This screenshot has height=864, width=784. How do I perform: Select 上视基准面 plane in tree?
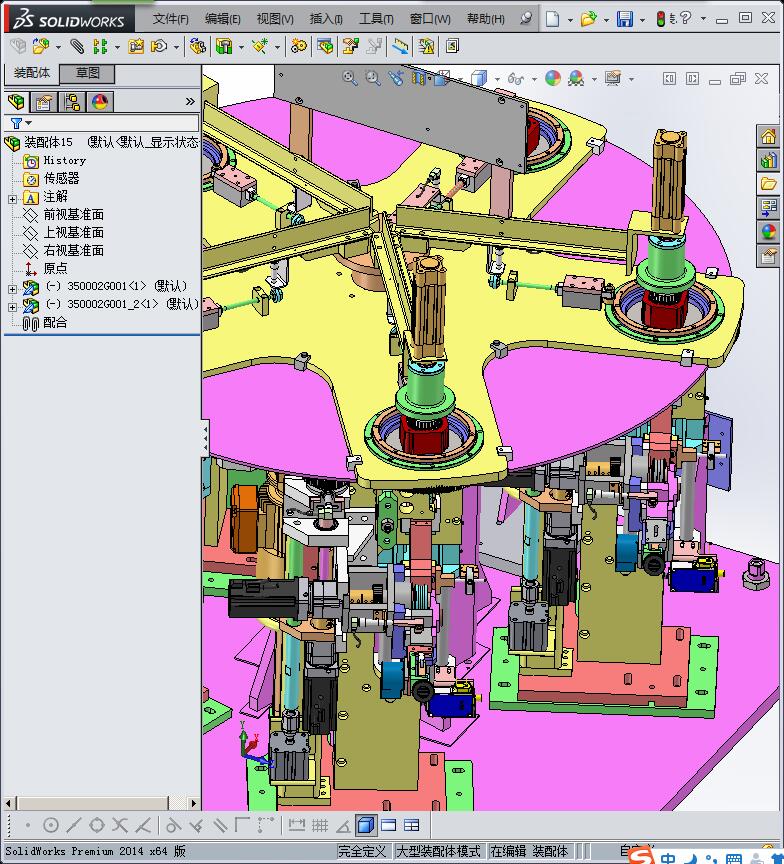pyautogui.click(x=73, y=233)
